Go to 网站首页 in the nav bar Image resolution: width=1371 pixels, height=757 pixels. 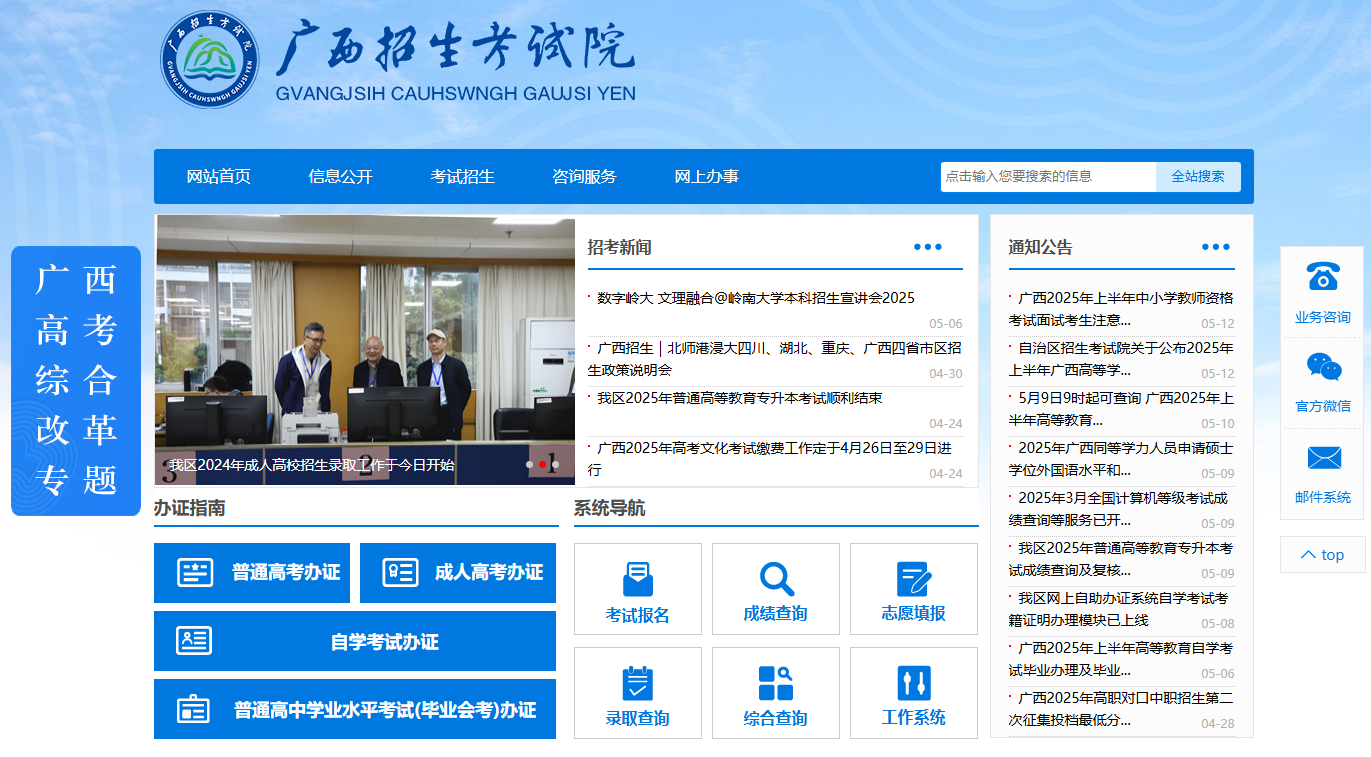click(218, 177)
